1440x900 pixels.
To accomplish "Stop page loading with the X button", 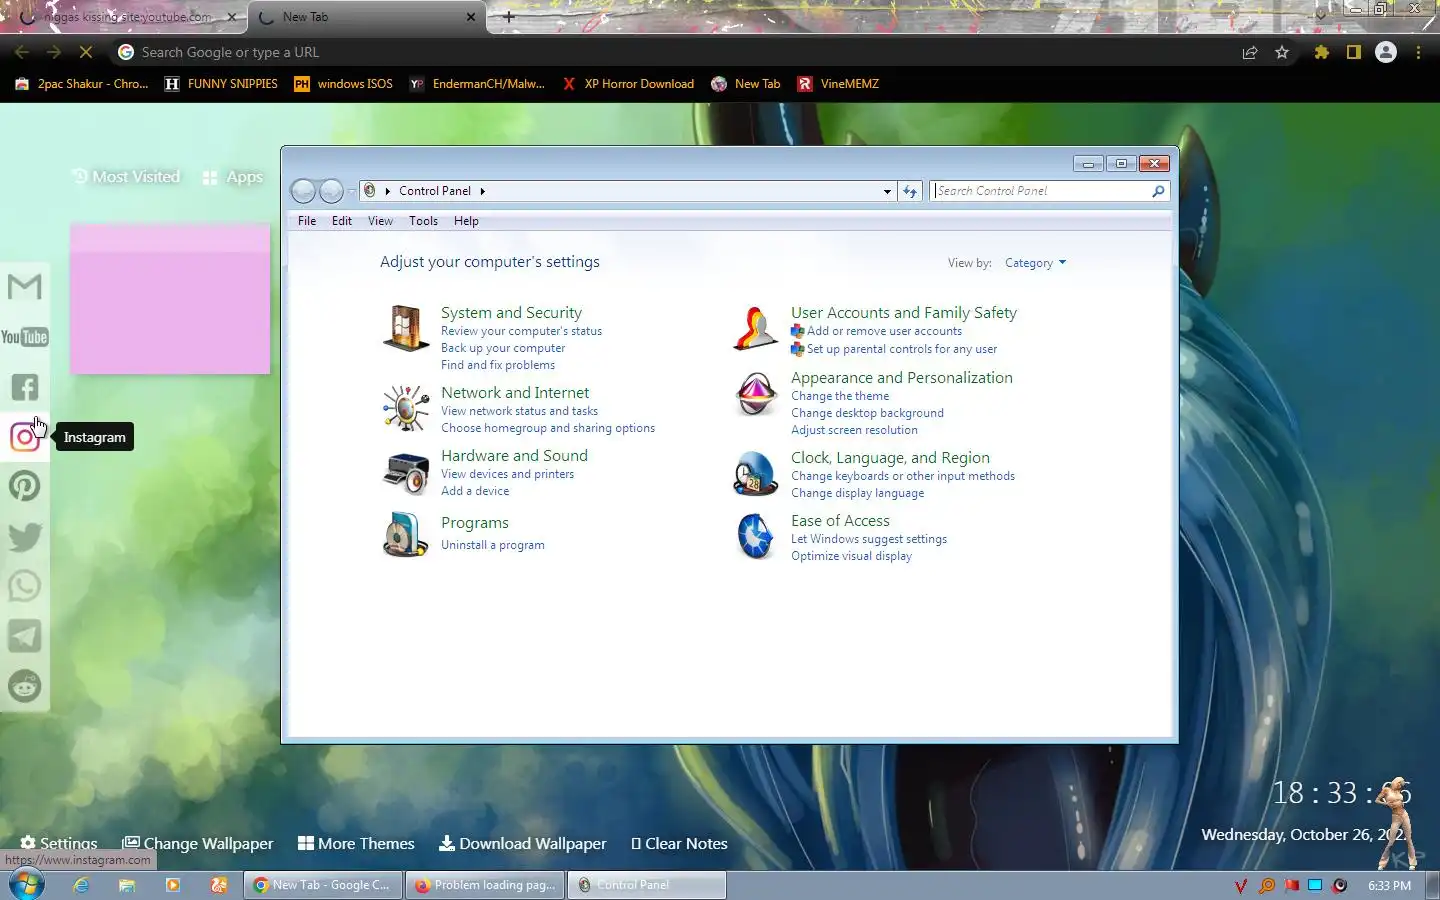I will 85,52.
